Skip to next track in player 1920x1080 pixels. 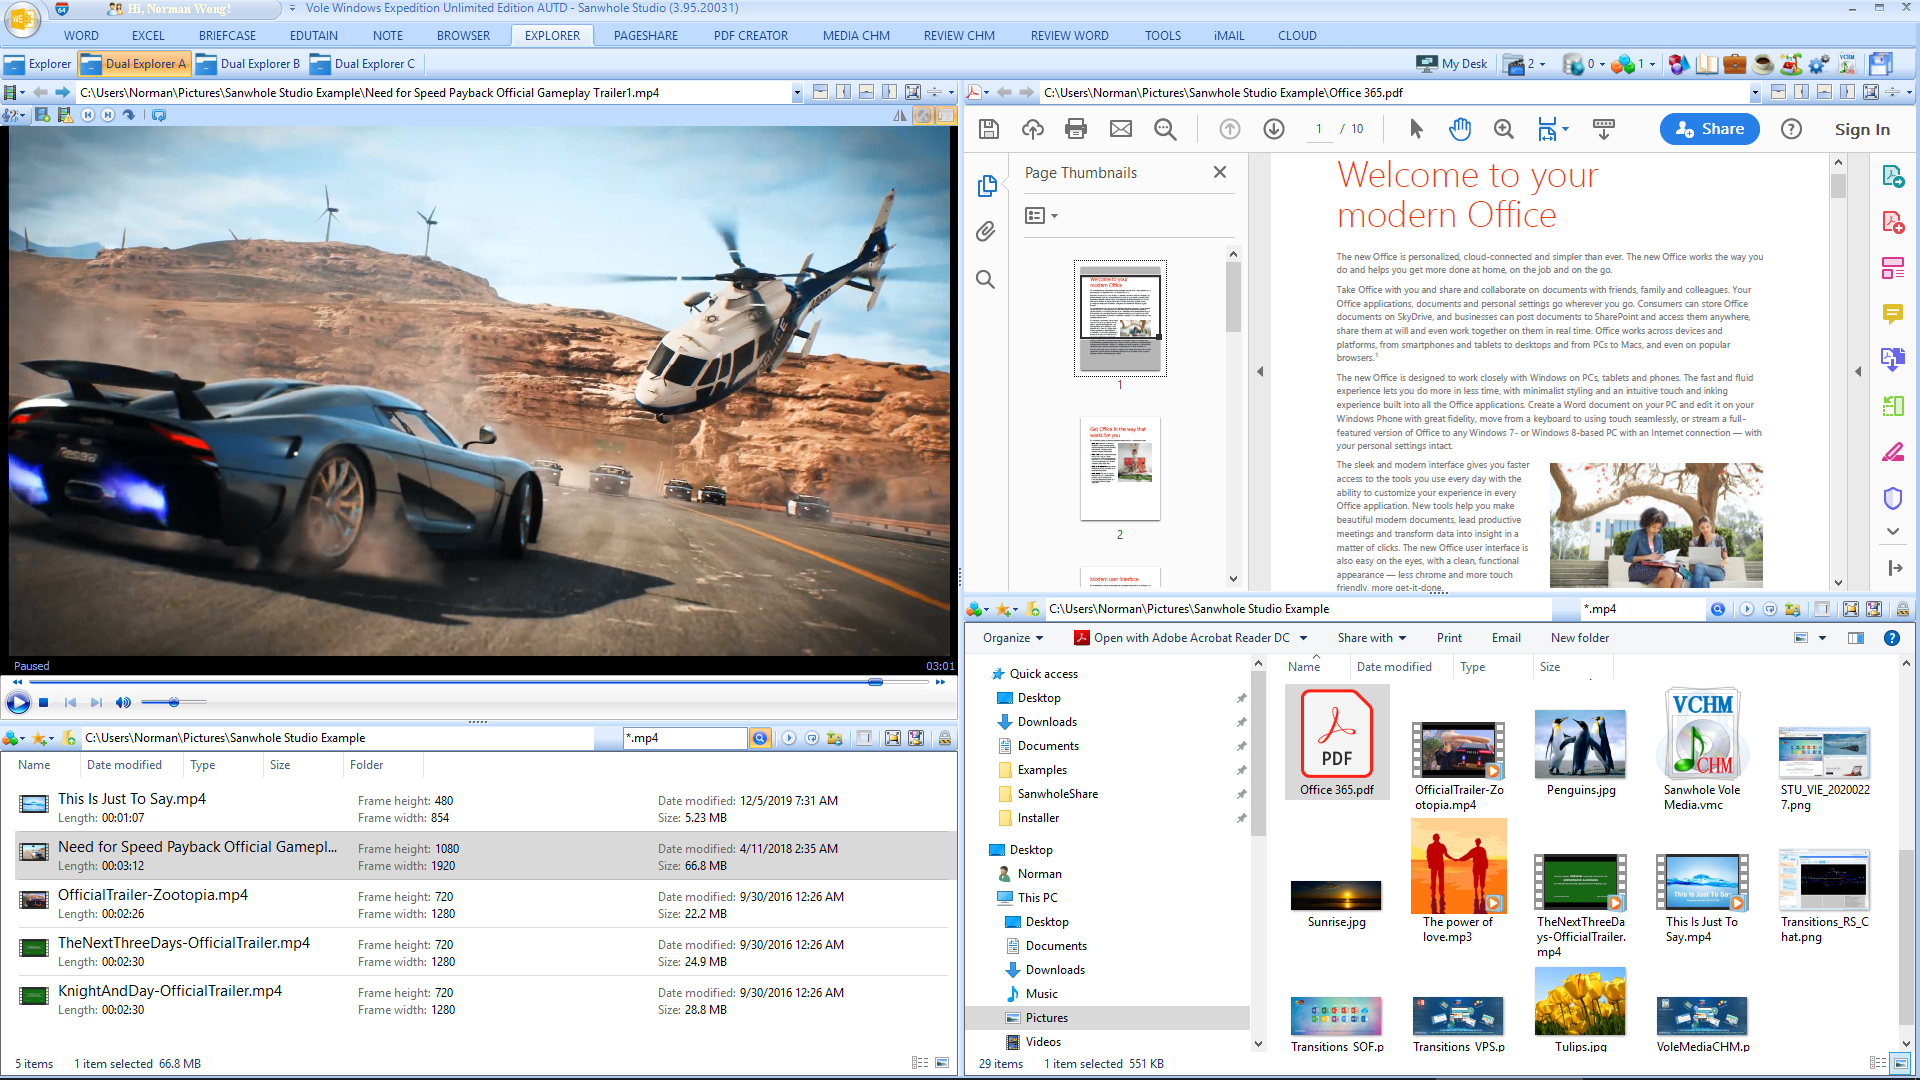click(96, 703)
